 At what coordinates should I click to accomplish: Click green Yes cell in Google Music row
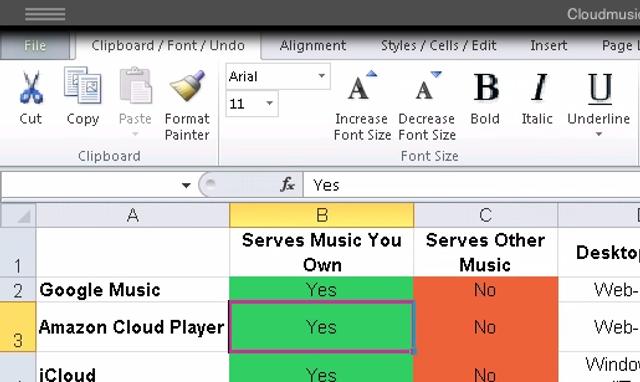point(322,290)
